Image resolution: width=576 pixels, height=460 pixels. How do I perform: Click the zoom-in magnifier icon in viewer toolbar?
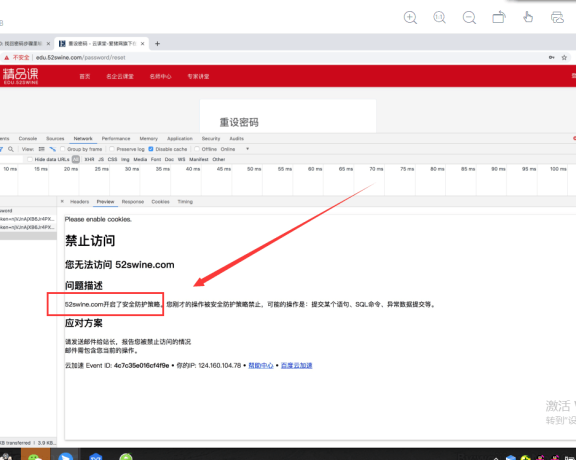click(x=410, y=17)
